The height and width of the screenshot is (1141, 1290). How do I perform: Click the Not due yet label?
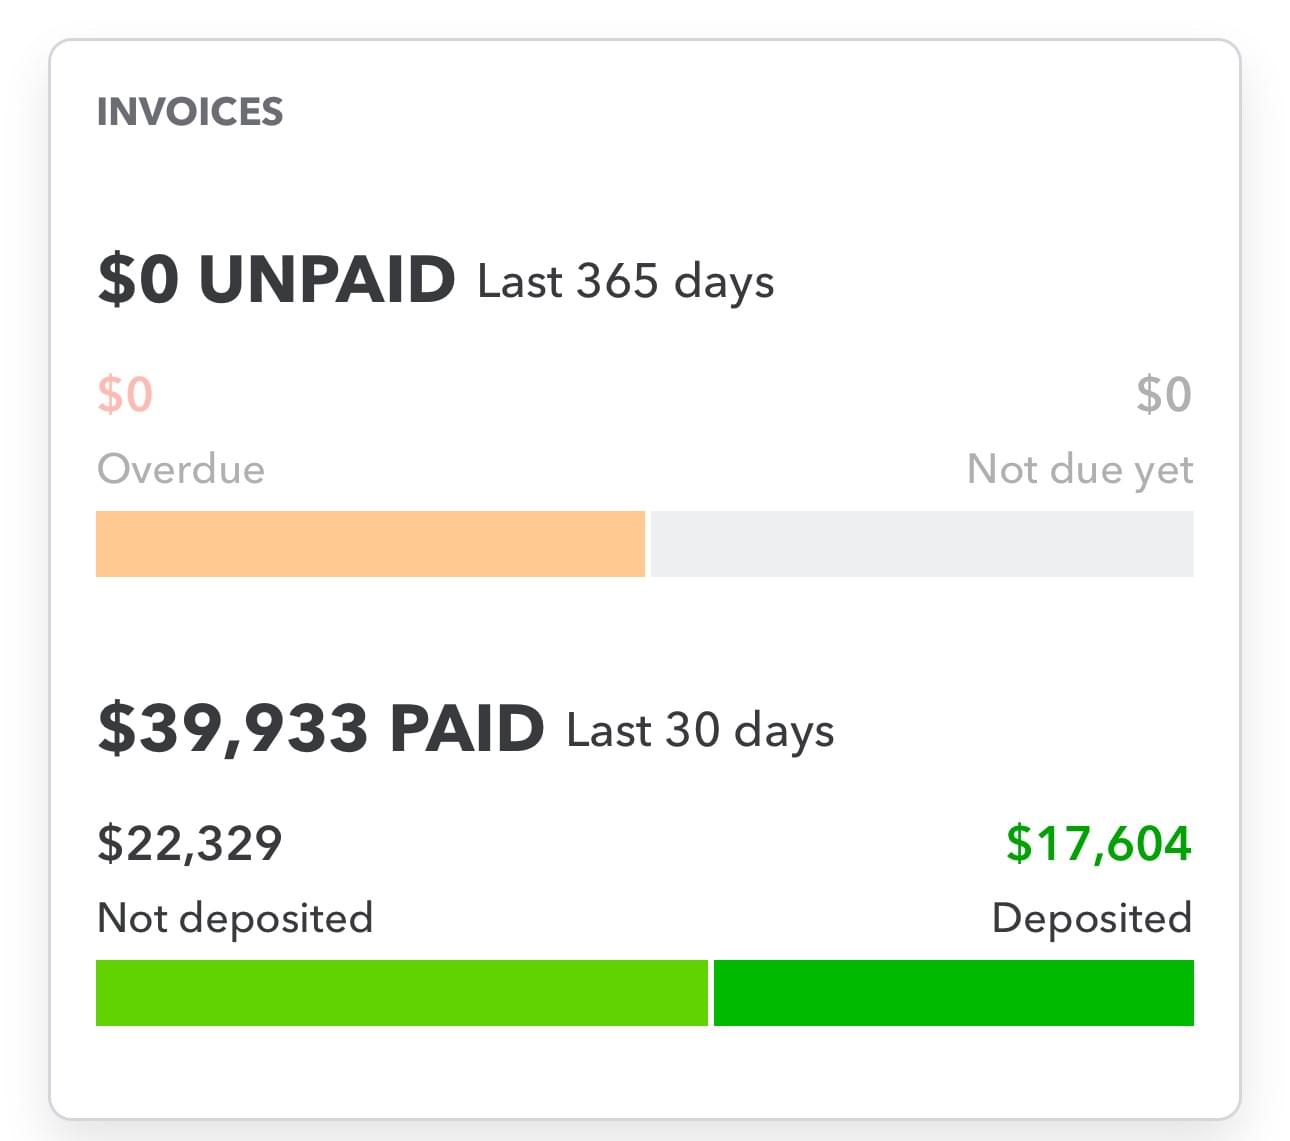click(x=1080, y=469)
